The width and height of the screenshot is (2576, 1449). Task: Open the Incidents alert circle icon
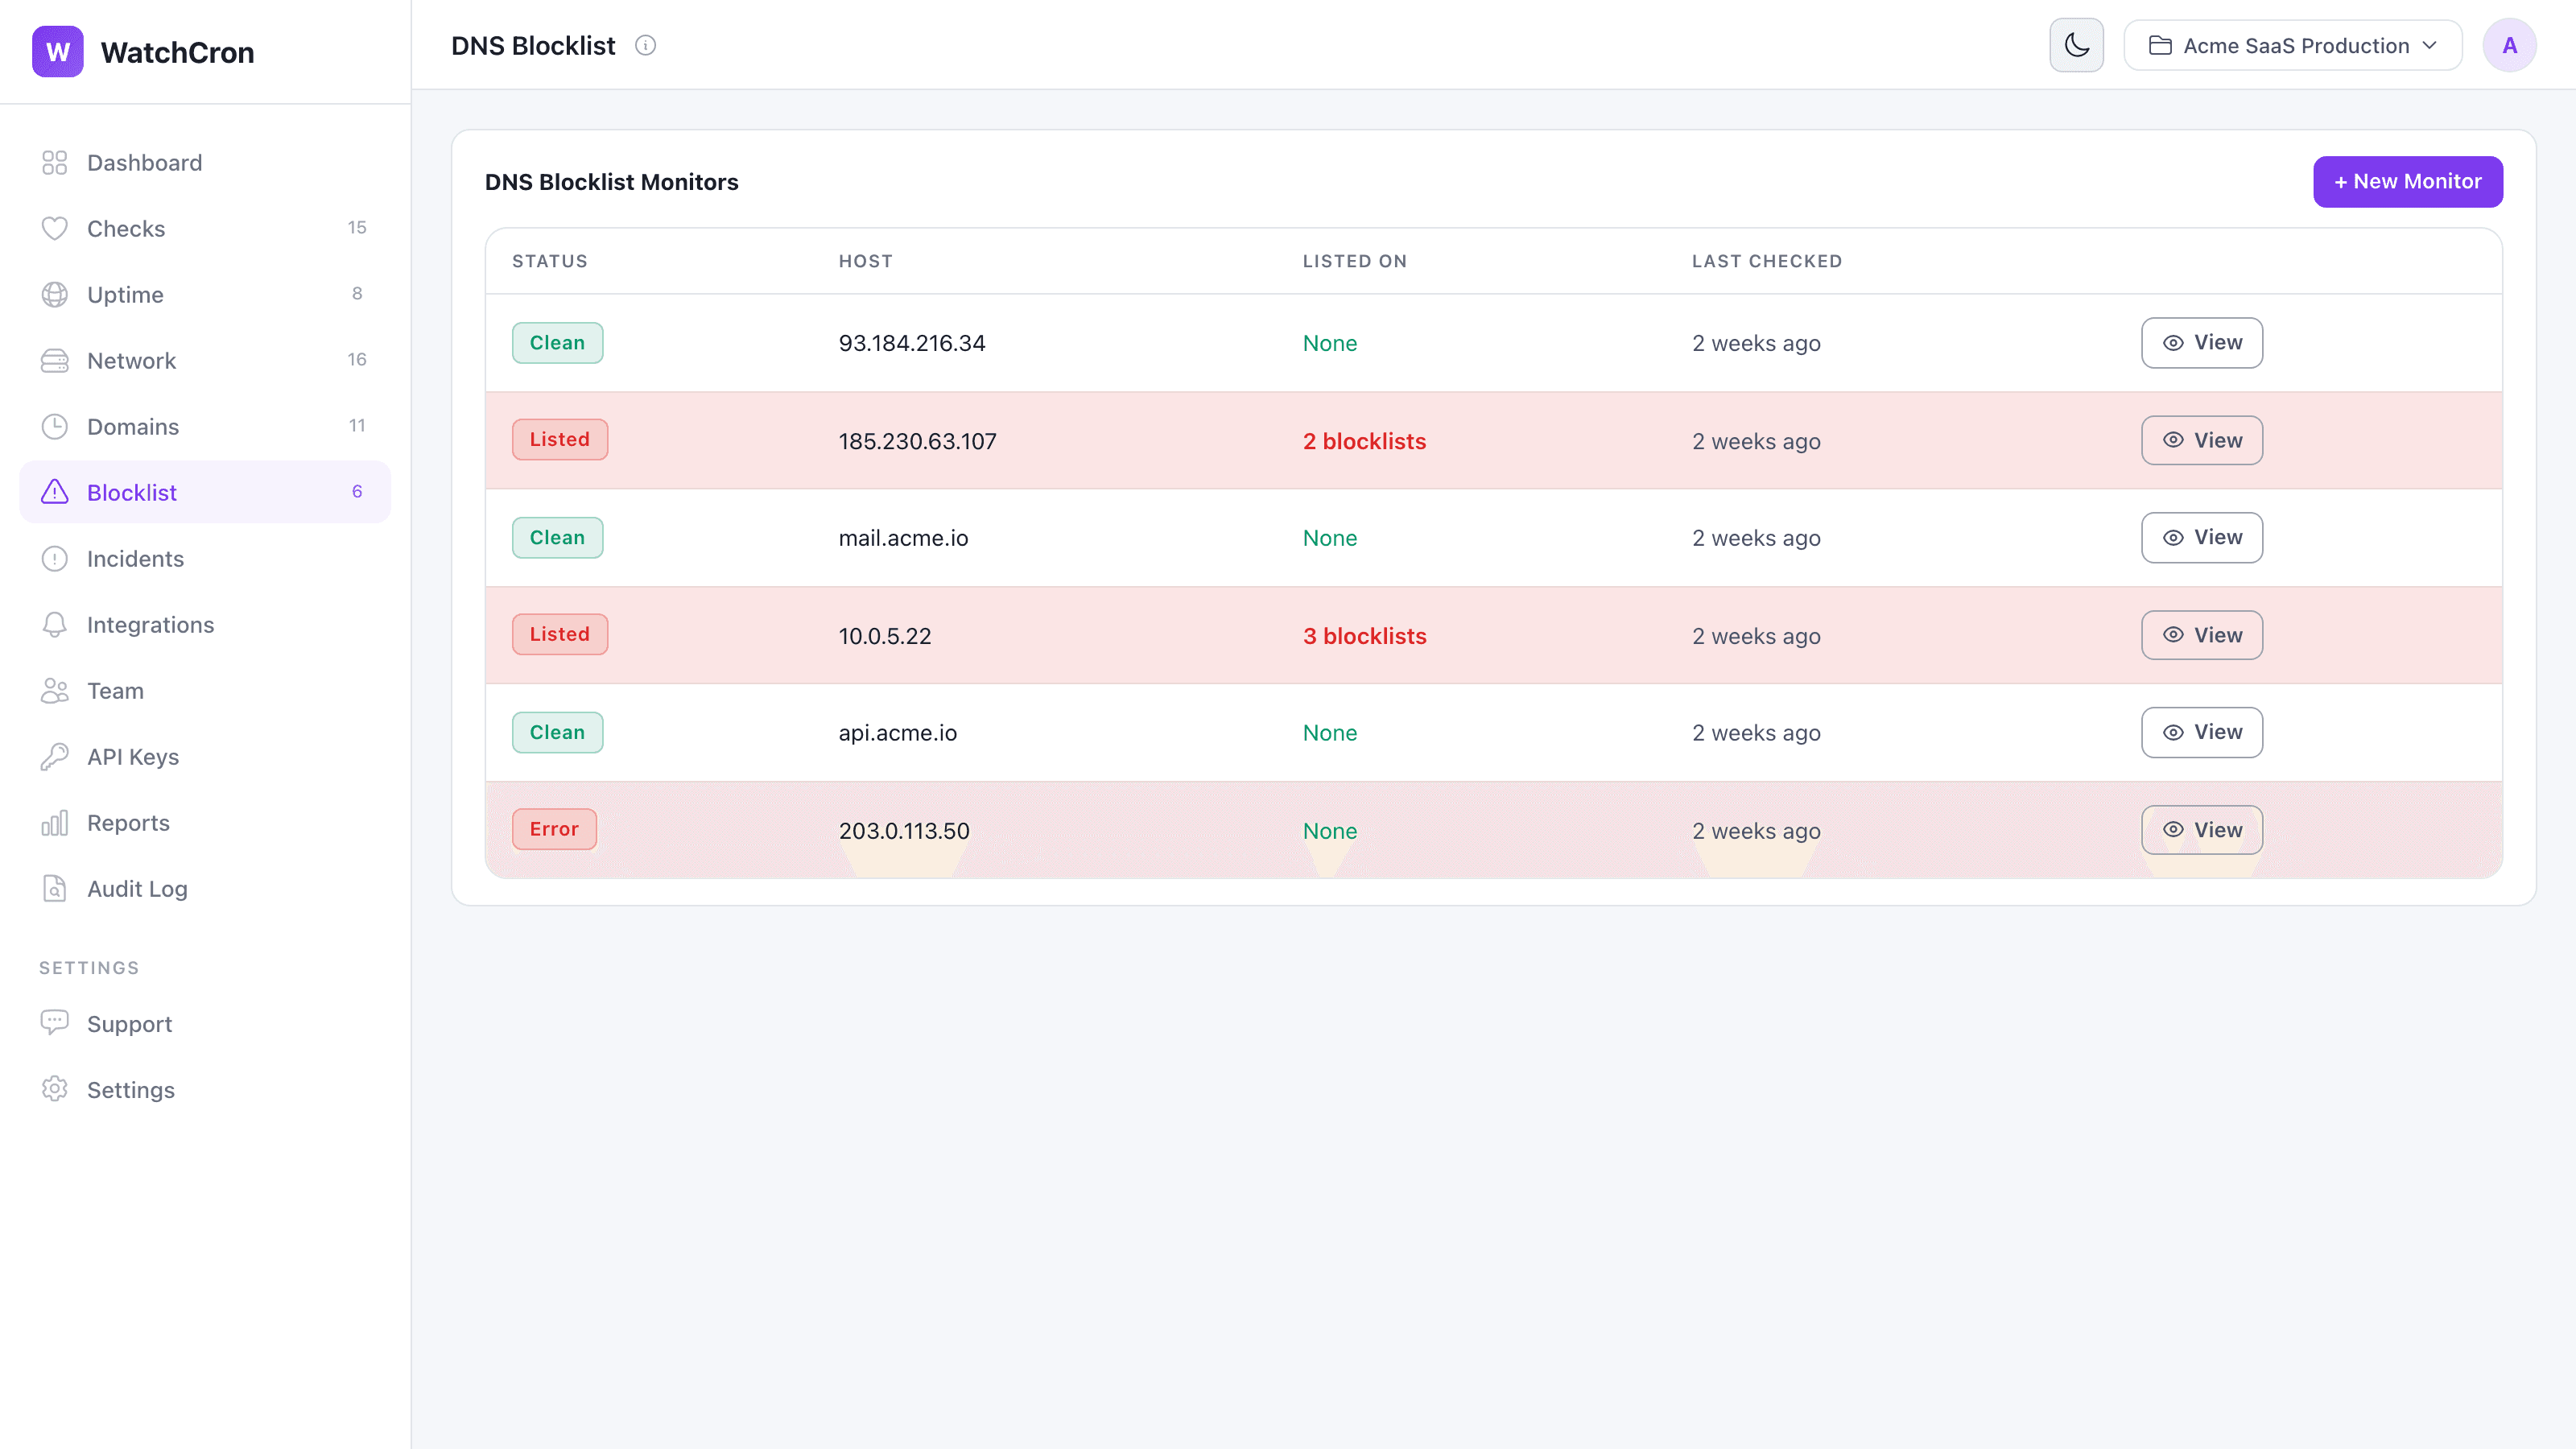[54, 559]
